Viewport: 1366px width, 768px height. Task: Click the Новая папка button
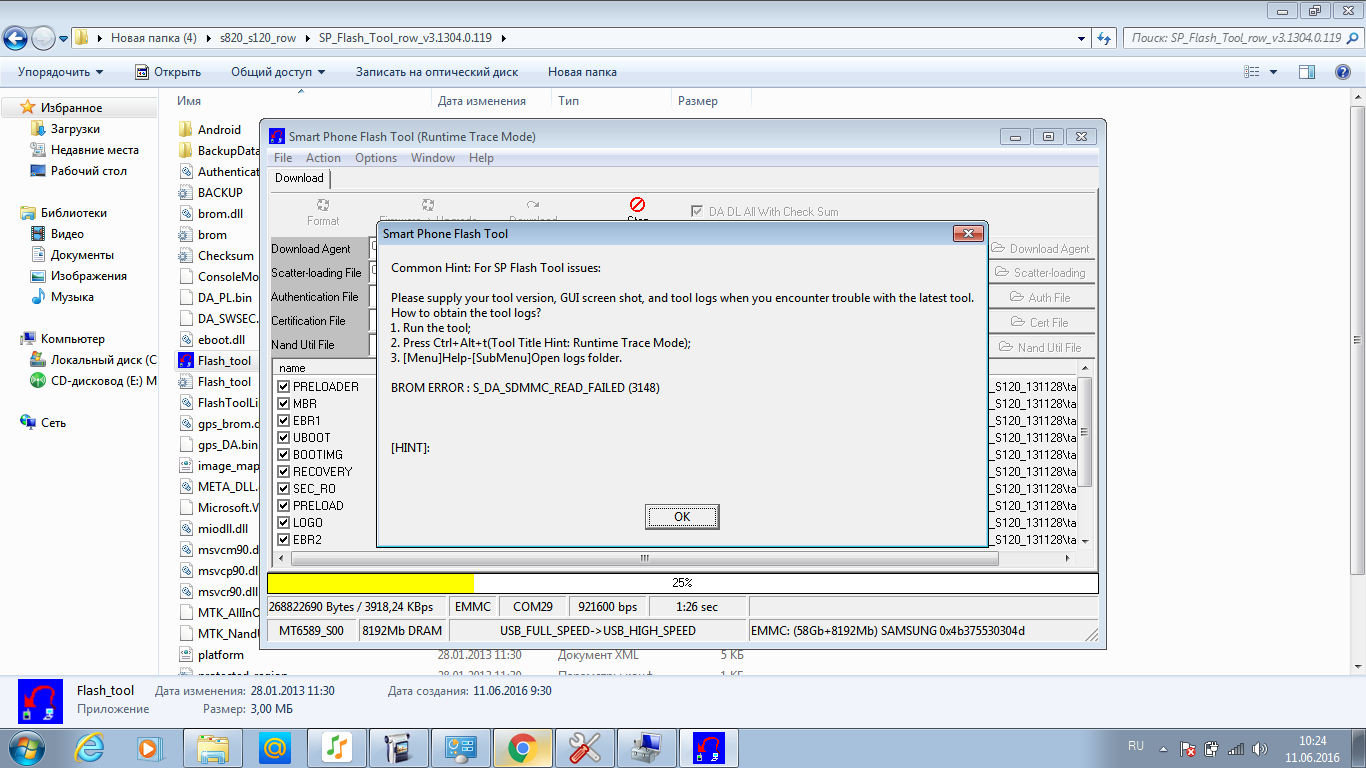pos(582,72)
